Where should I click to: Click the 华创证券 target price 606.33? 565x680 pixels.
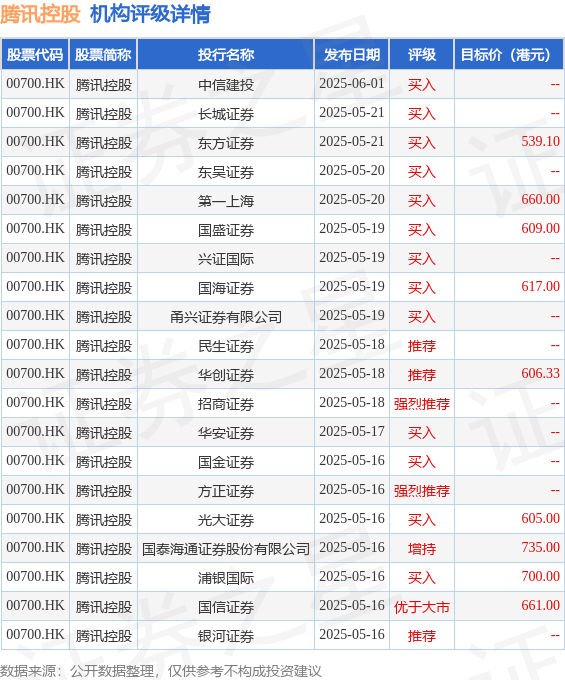(540, 373)
